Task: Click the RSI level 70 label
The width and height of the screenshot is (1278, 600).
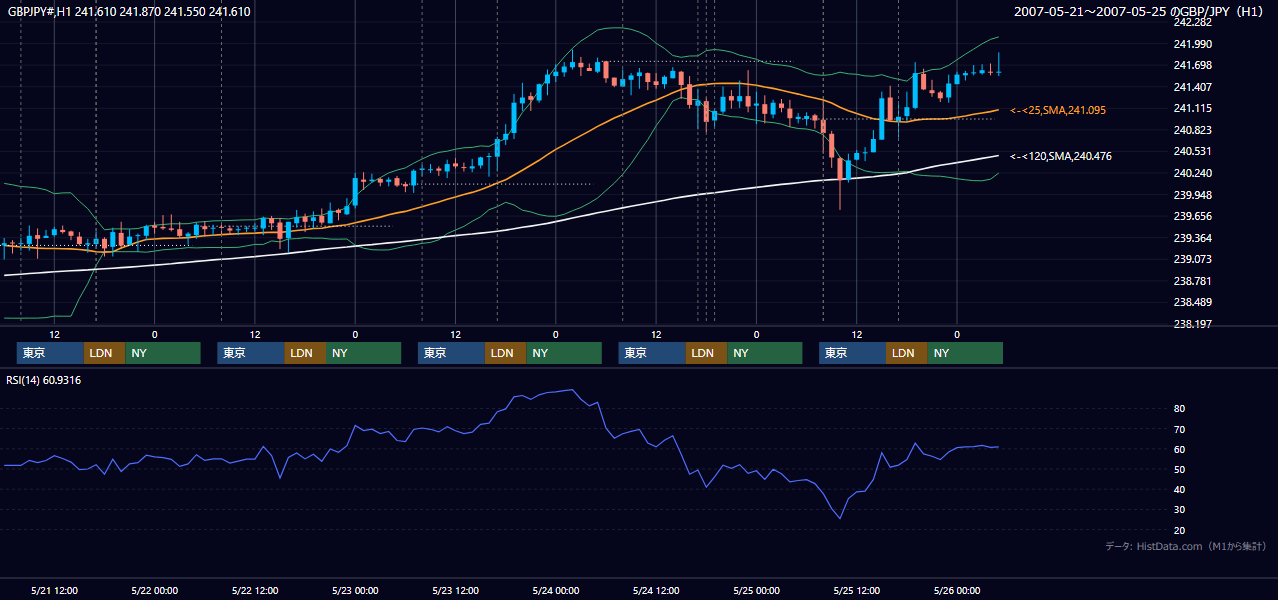Action: [1179, 429]
